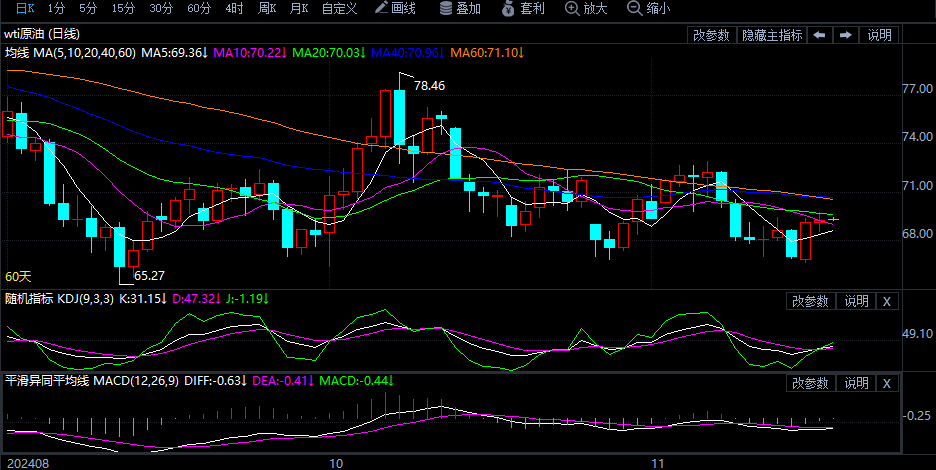The height and width of the screenshot is (470, 936).
Task: Close the KDJ indicator panel
Action: (887, 301)
